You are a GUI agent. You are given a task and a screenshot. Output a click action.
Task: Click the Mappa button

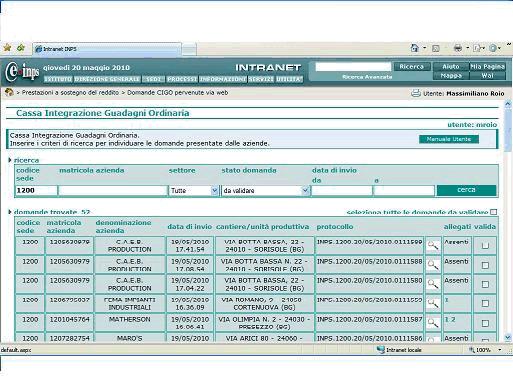pos(451,76)
